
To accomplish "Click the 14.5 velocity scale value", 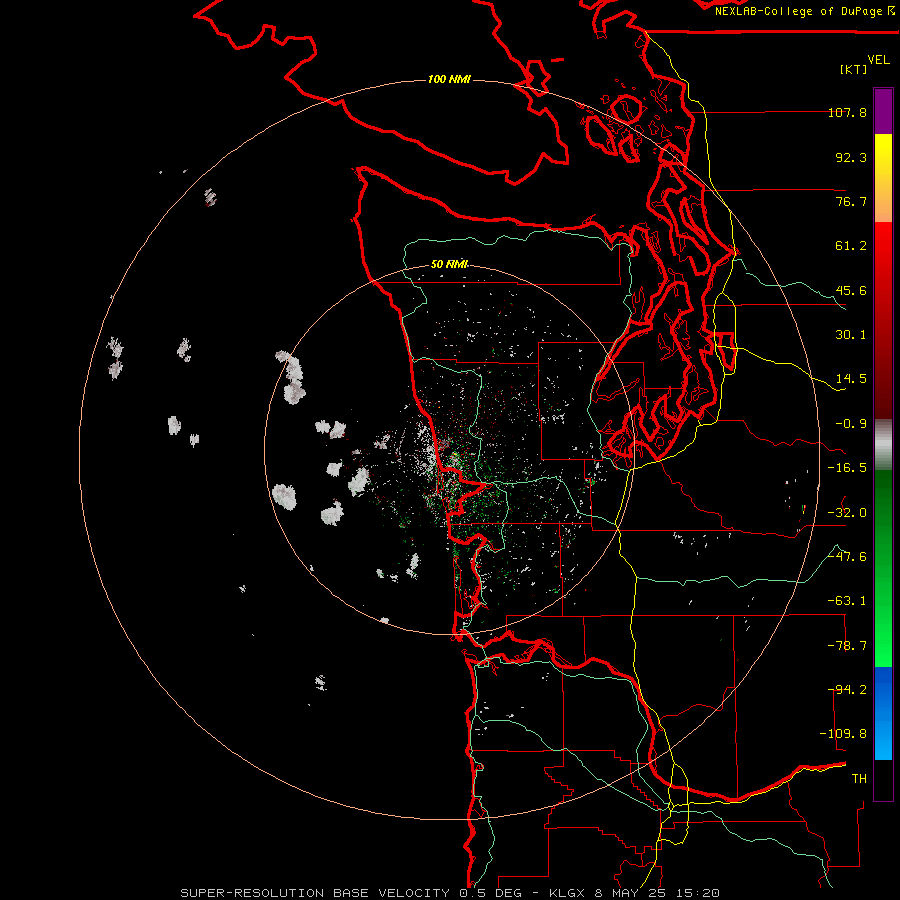I will click(x=851, y=379).
